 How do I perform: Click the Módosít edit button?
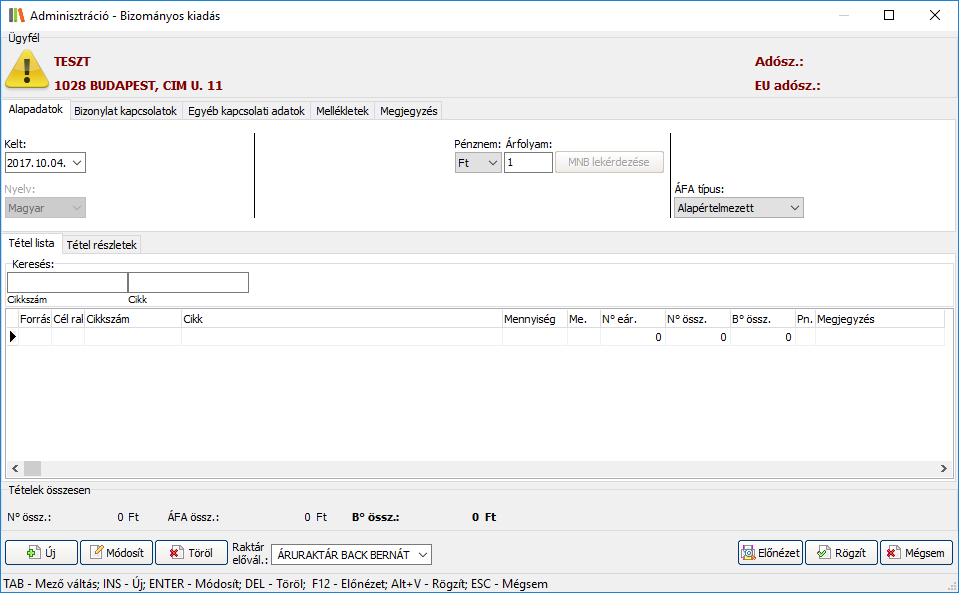point(116,553)
